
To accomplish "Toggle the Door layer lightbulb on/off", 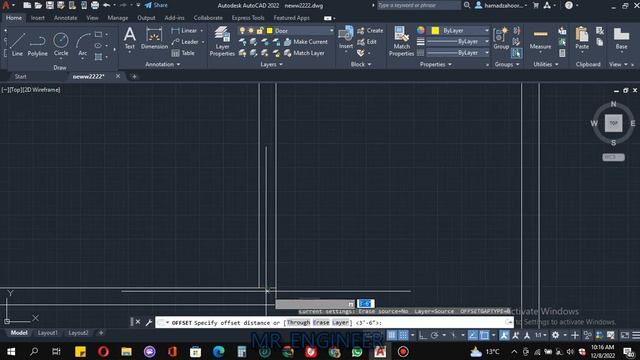I will (242, 31).
